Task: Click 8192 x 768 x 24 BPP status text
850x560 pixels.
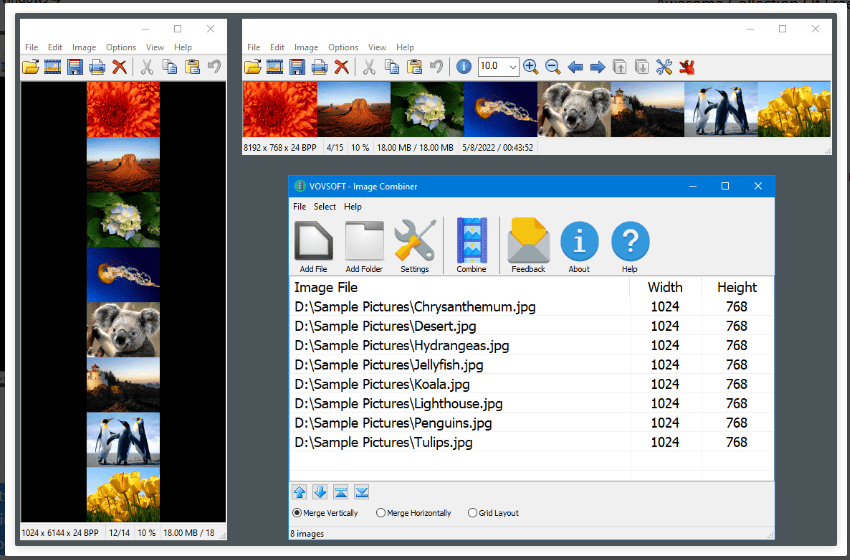Action: click(x=280, y=147)
